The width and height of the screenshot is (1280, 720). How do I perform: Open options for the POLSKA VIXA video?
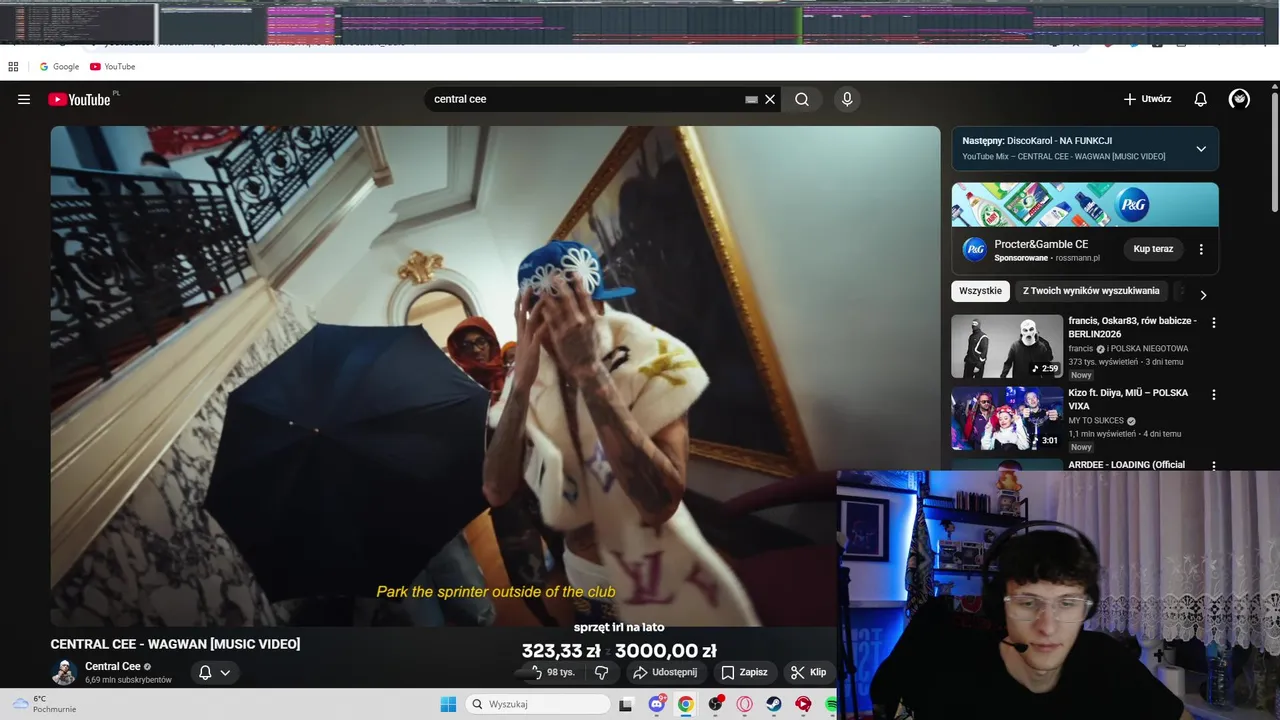pyautogui.click(x=1214, y=395)
